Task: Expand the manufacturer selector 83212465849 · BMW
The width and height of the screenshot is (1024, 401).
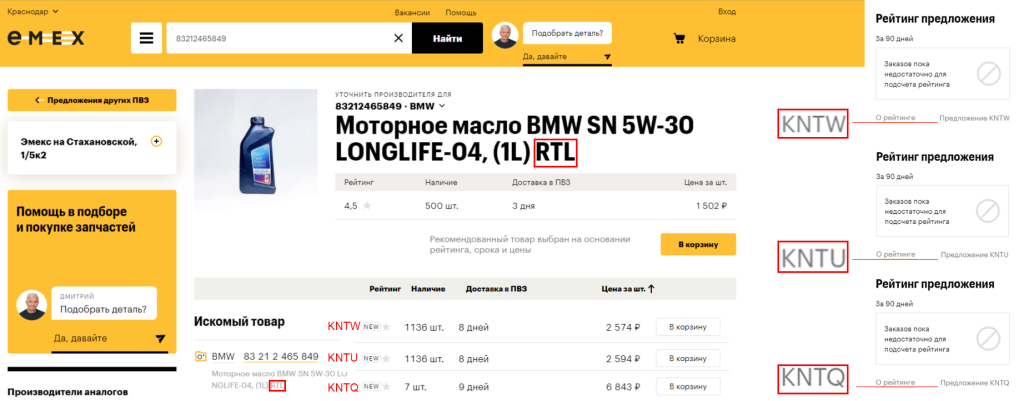Action: click(x=391, y=106)
